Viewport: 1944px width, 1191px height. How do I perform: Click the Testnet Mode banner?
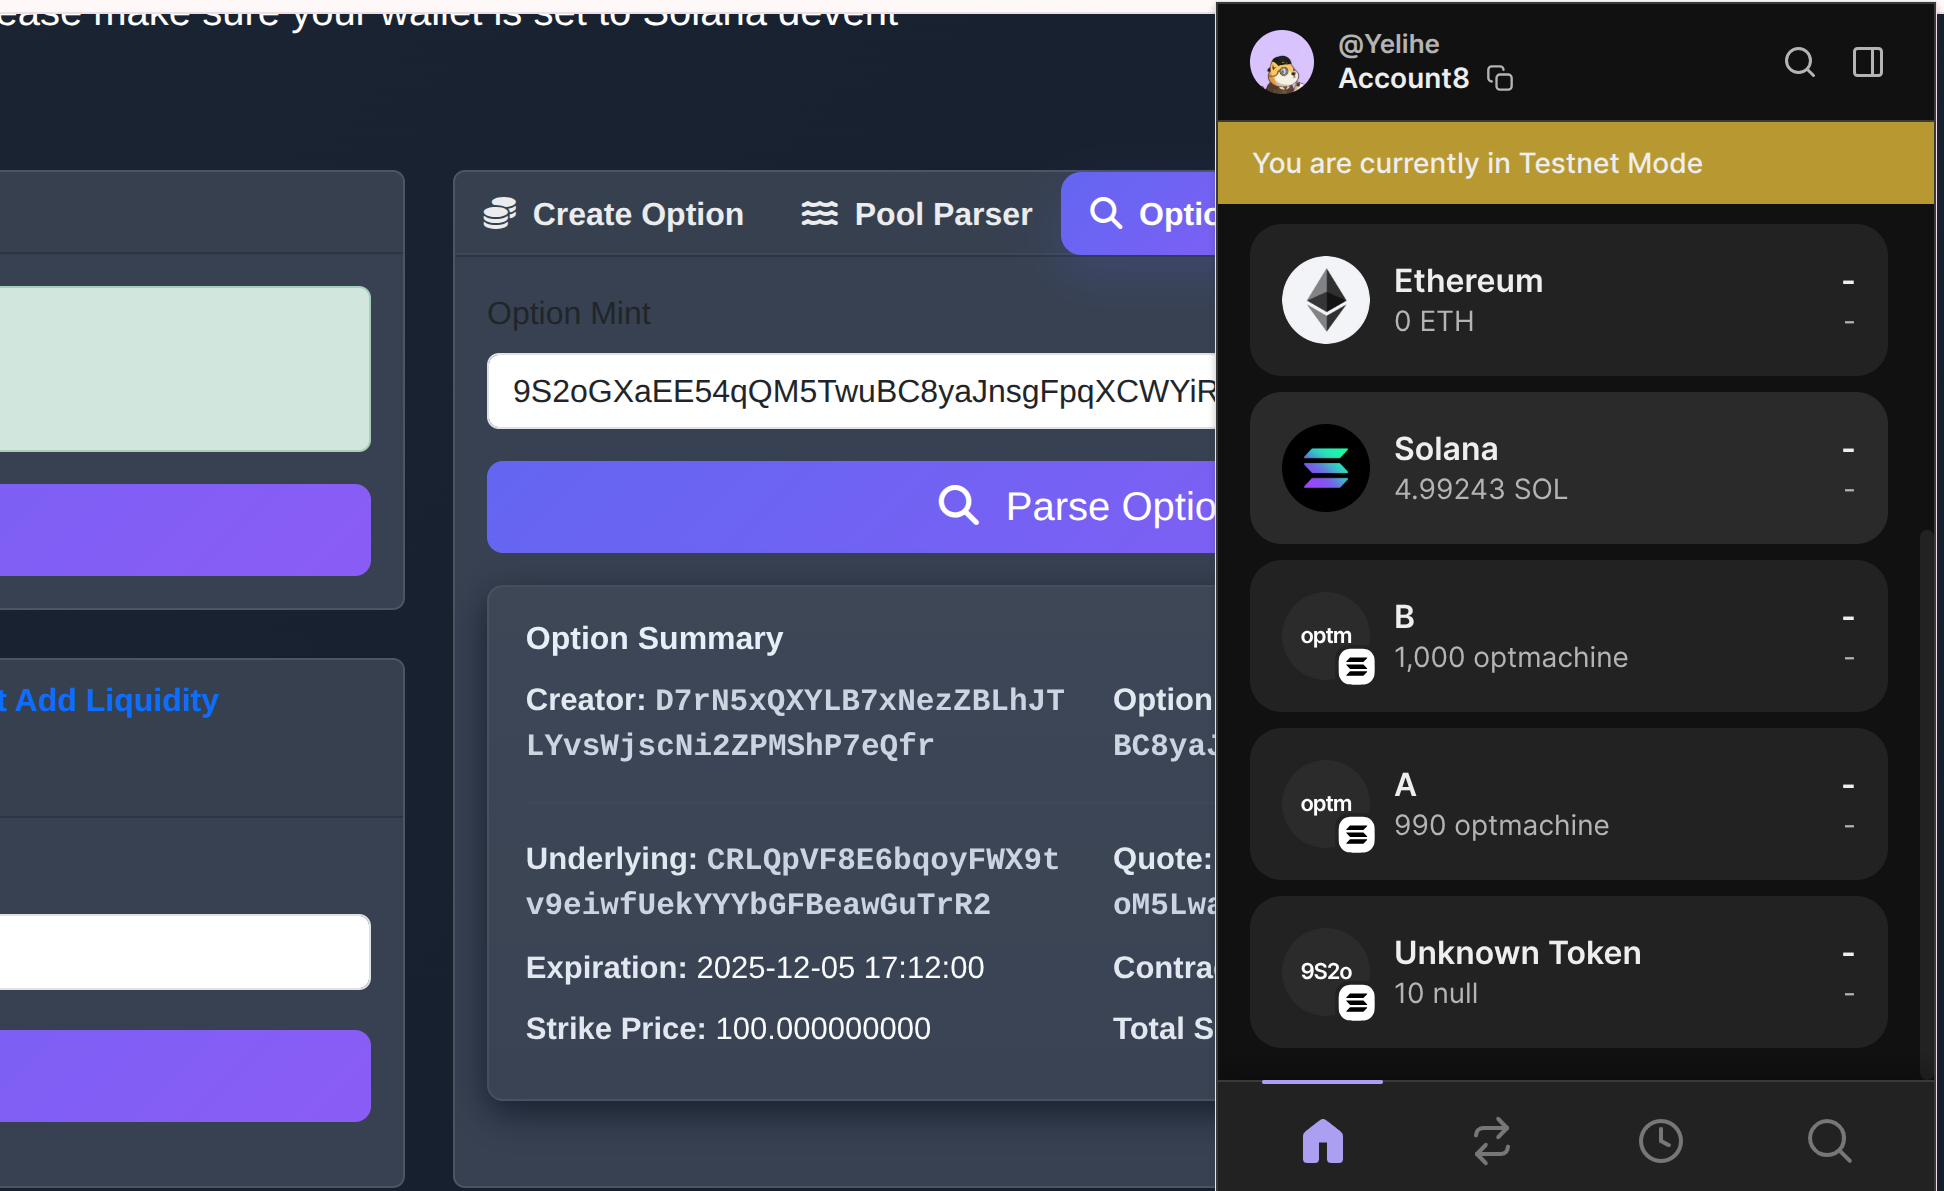coord(1575,163)
